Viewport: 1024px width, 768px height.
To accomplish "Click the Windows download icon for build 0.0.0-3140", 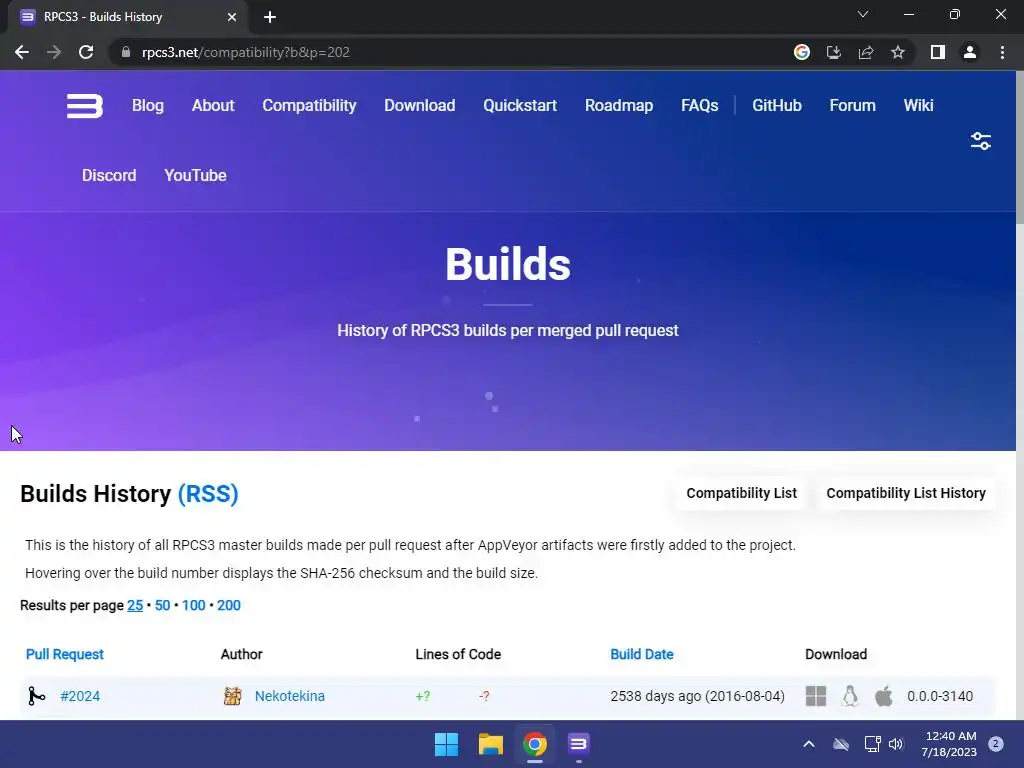I will click(x=816, y=696).
